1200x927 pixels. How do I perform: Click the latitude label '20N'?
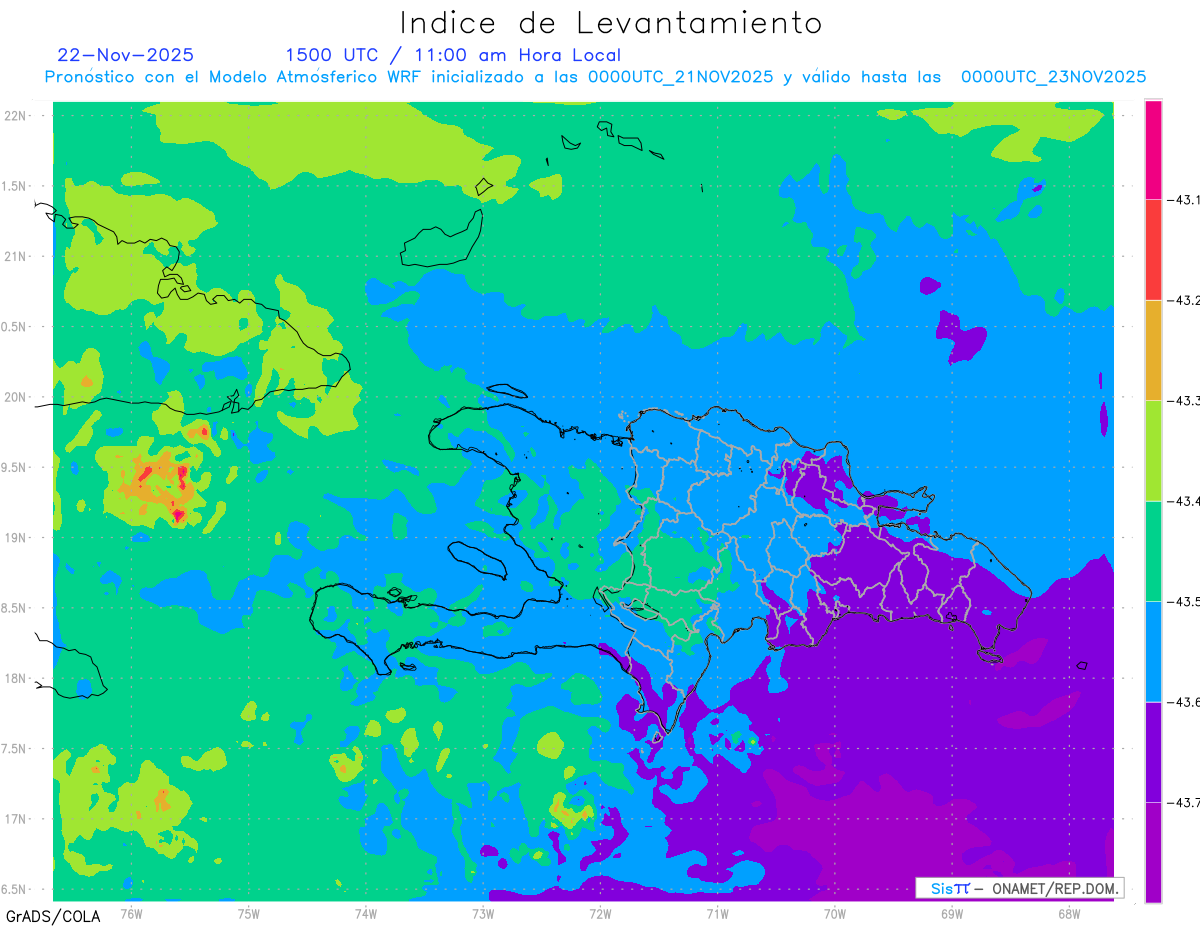point(15,397)
